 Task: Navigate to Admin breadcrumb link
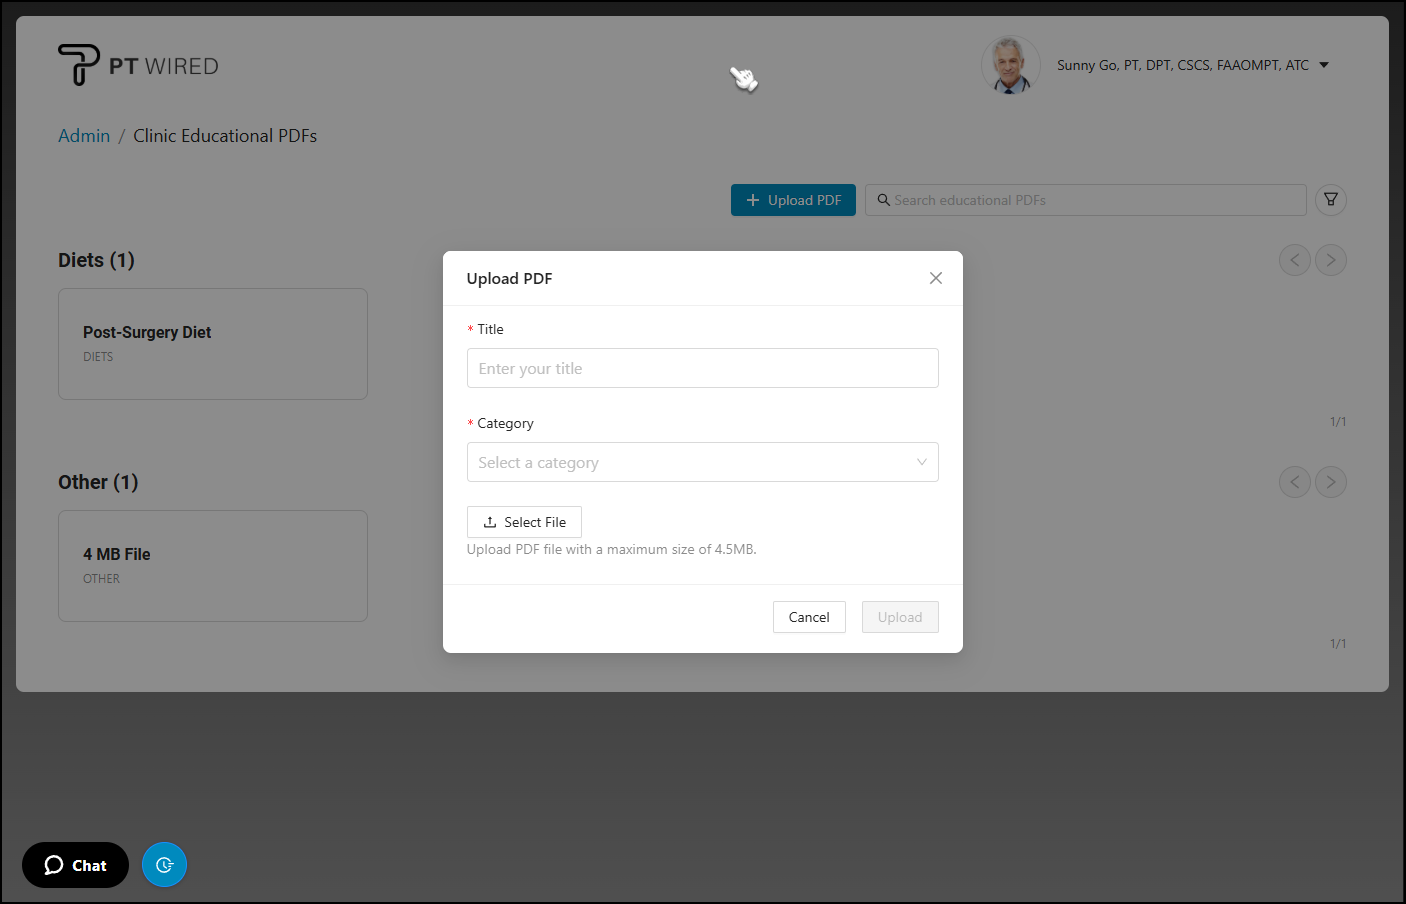[x=84, y=136]
